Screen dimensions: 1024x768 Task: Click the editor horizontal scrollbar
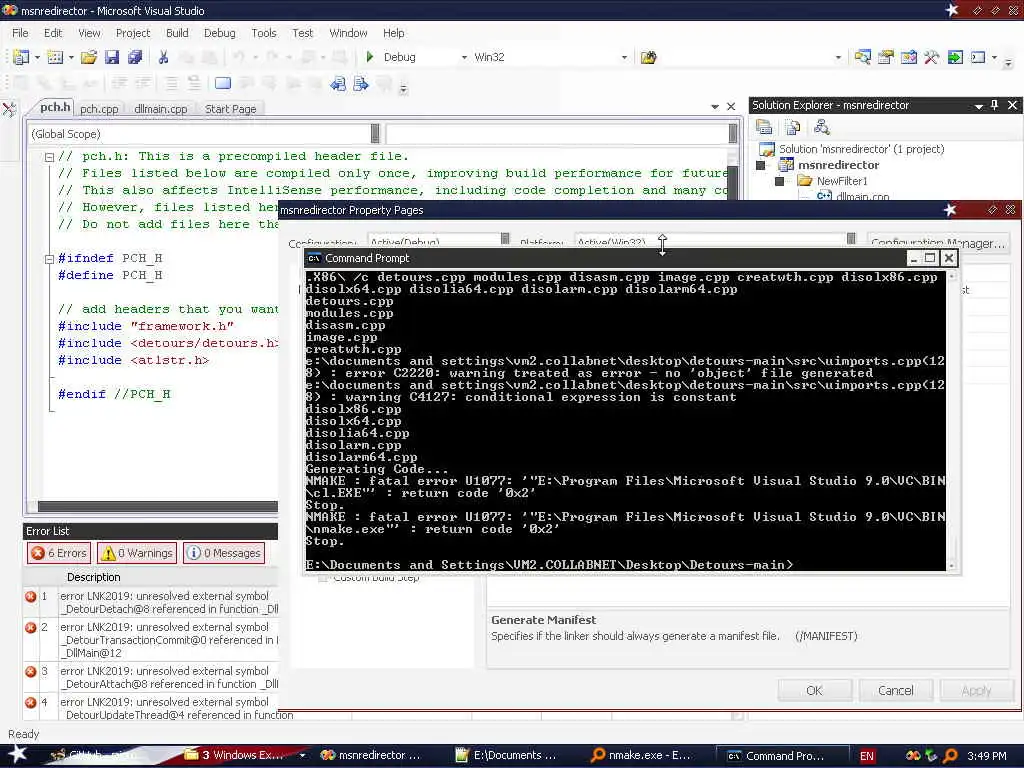(157, 506)
